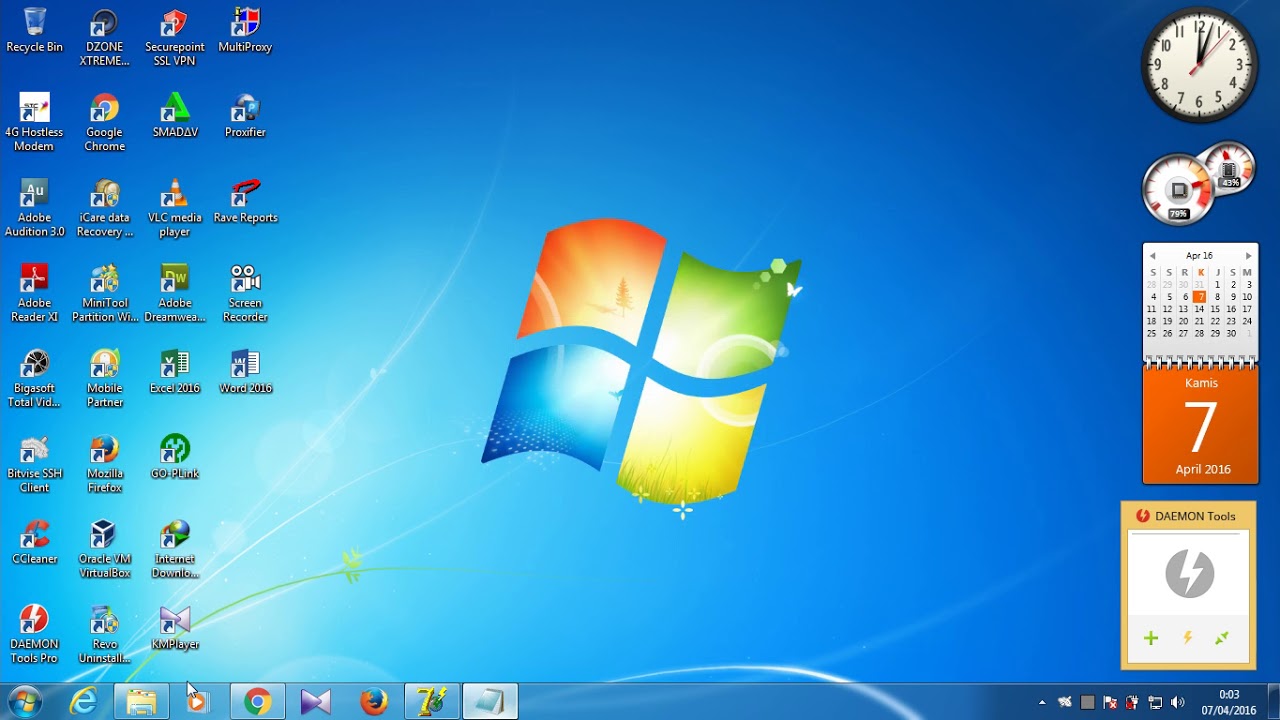Open KMPlayer taskbar icon
The width and height of the screenshot is (1280, 720).
pyautogui.click(x=315, y=702)
